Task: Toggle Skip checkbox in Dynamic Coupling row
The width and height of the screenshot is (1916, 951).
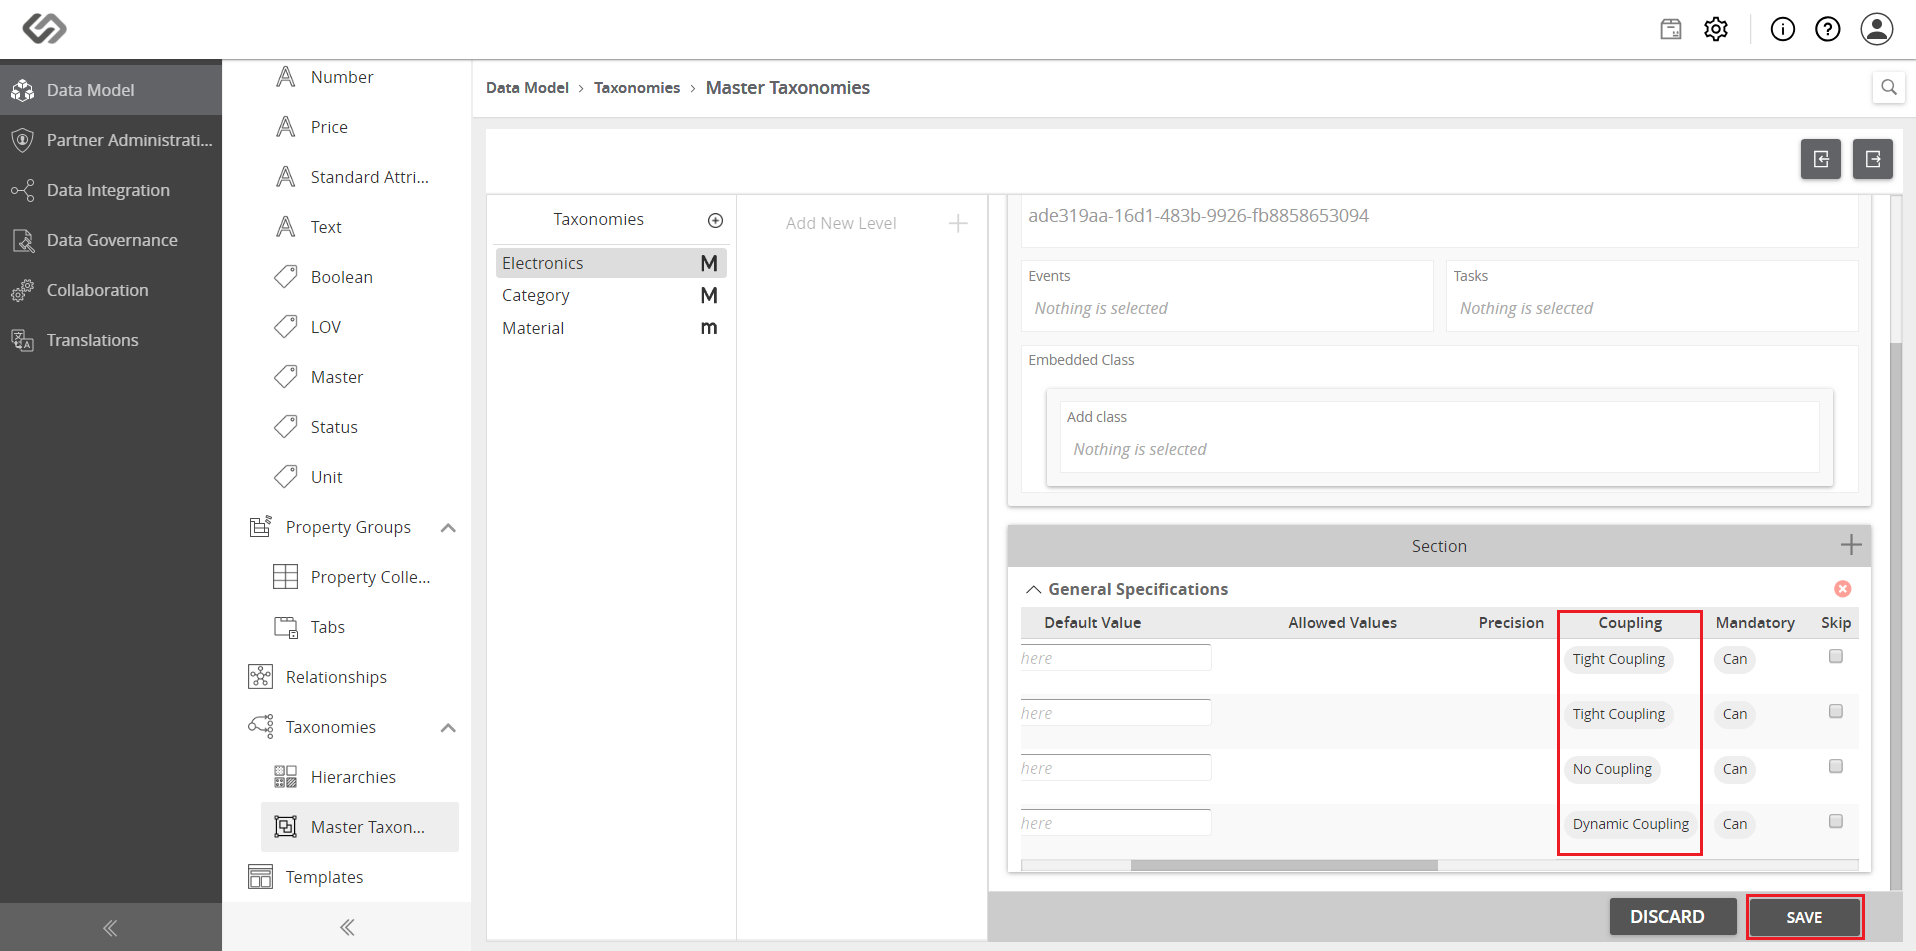Action: coord(1836,821)
